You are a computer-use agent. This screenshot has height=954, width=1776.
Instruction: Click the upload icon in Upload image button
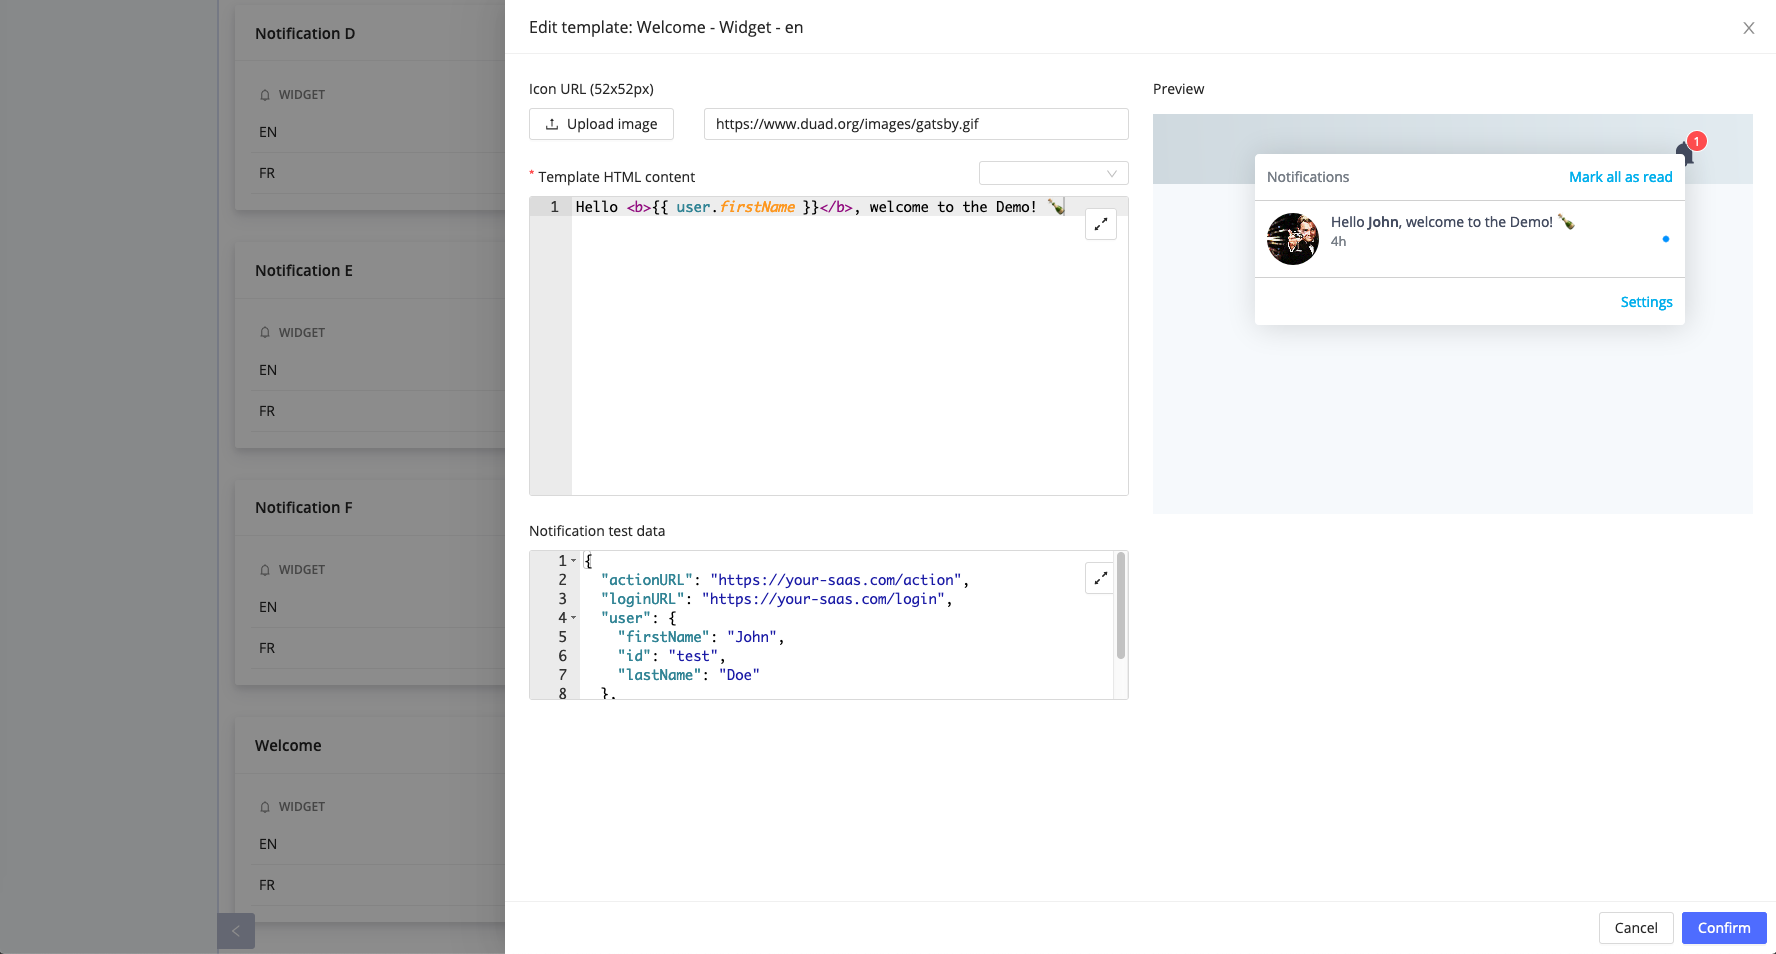(x=552, y=124)
